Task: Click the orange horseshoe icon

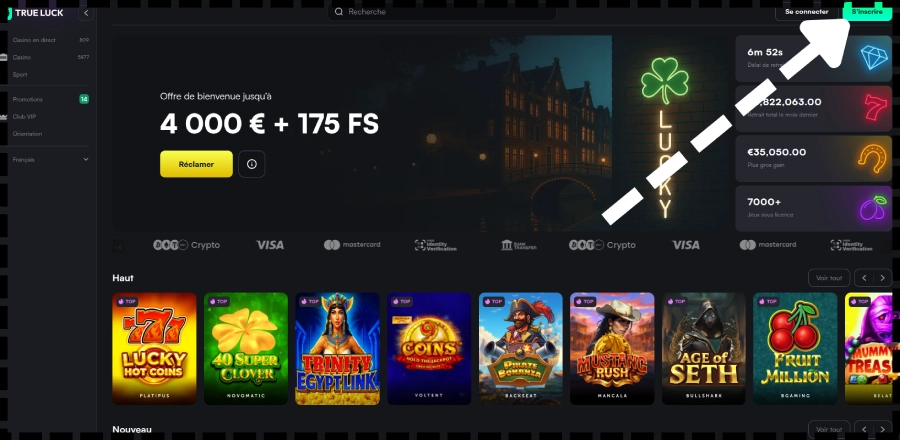Action: [871, 158]
